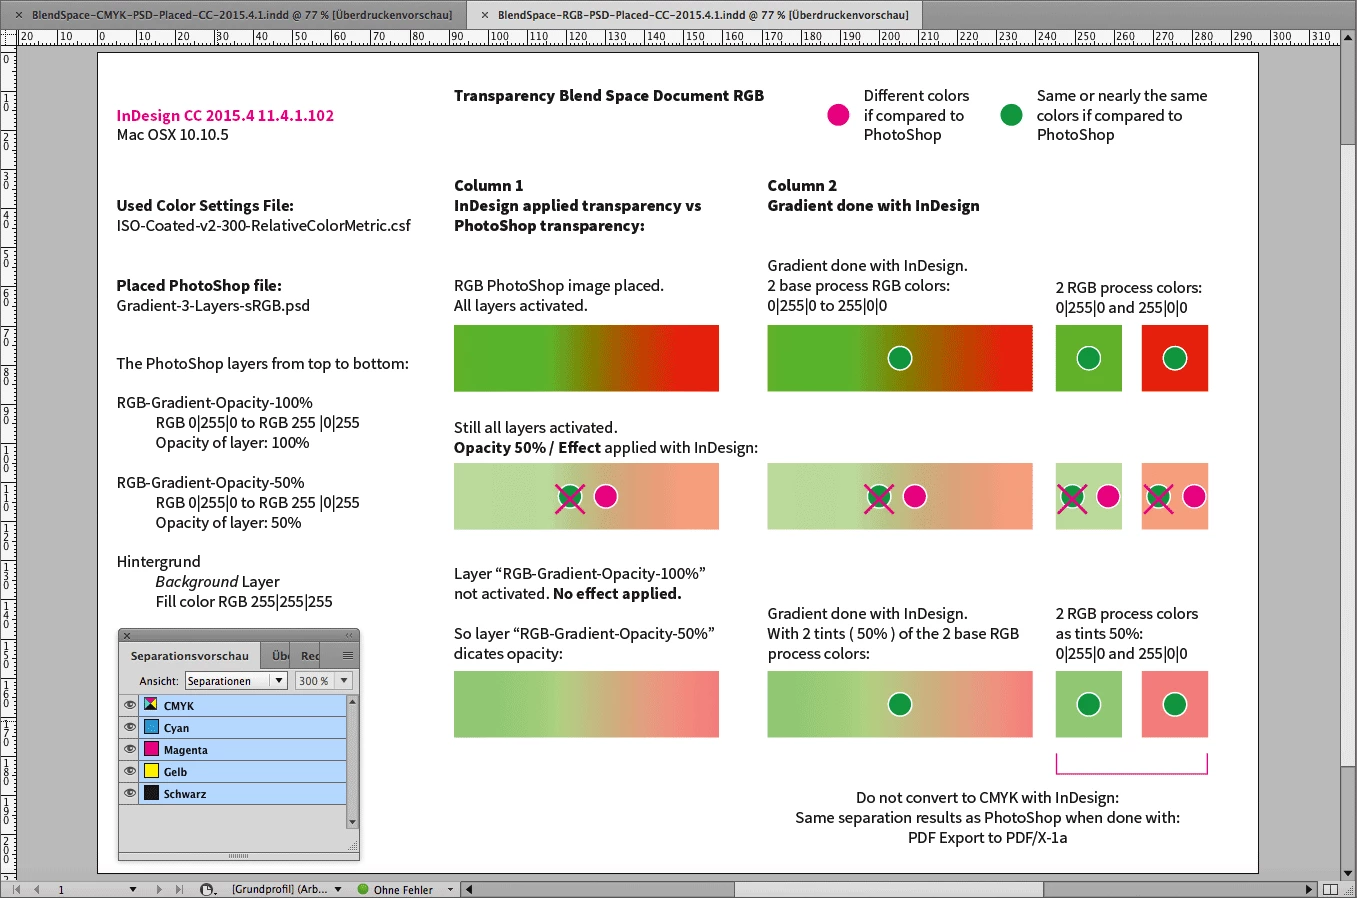Collapse the separations panel with double-arrow icon
Screen dimensions: 1357x898
[x=349, y=635]
